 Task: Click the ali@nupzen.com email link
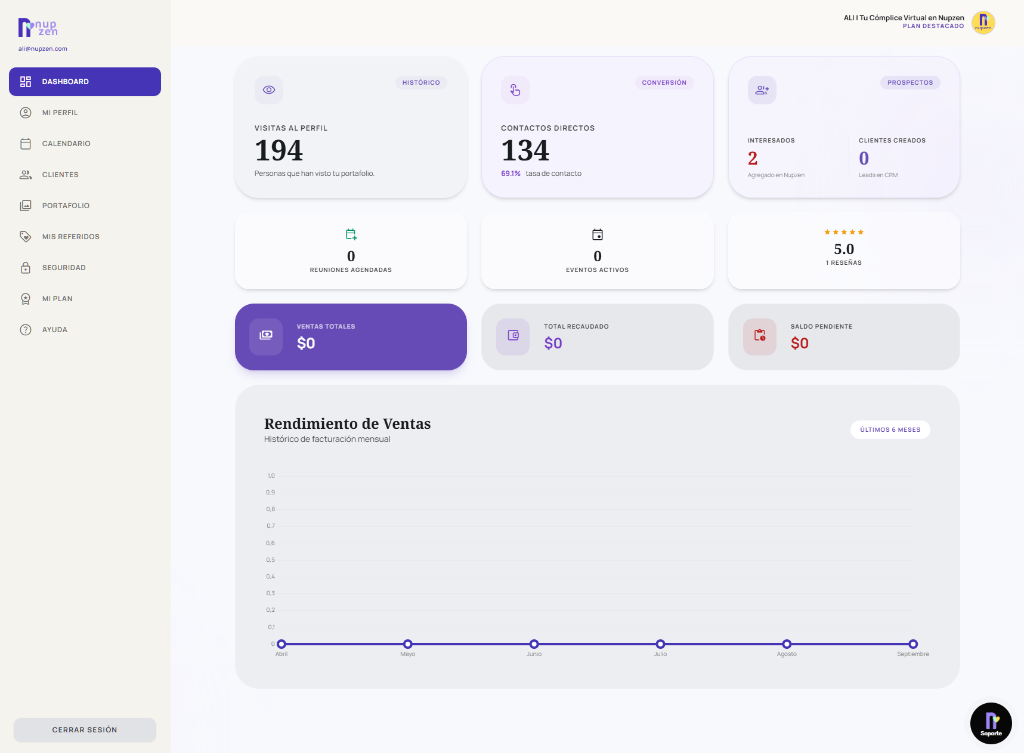click(42, 49)
